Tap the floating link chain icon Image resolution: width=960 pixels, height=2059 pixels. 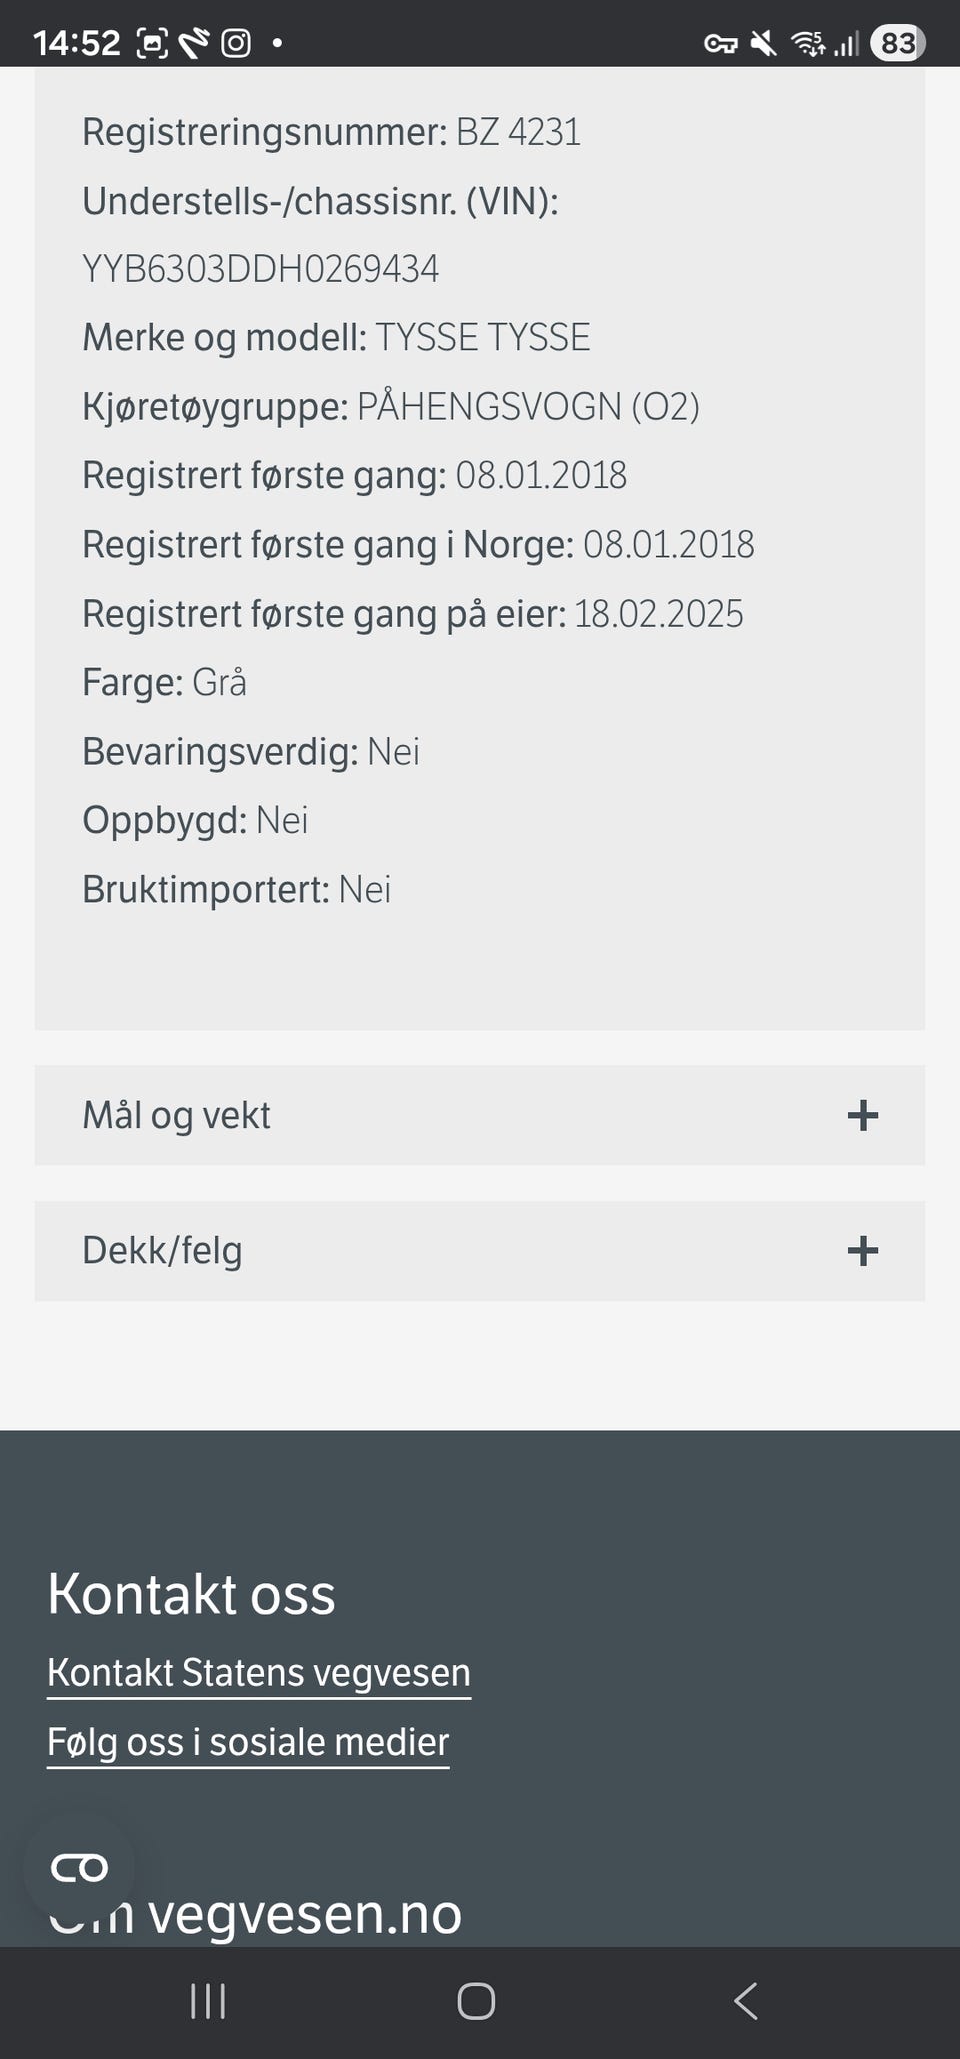[x=79, y=1867]
